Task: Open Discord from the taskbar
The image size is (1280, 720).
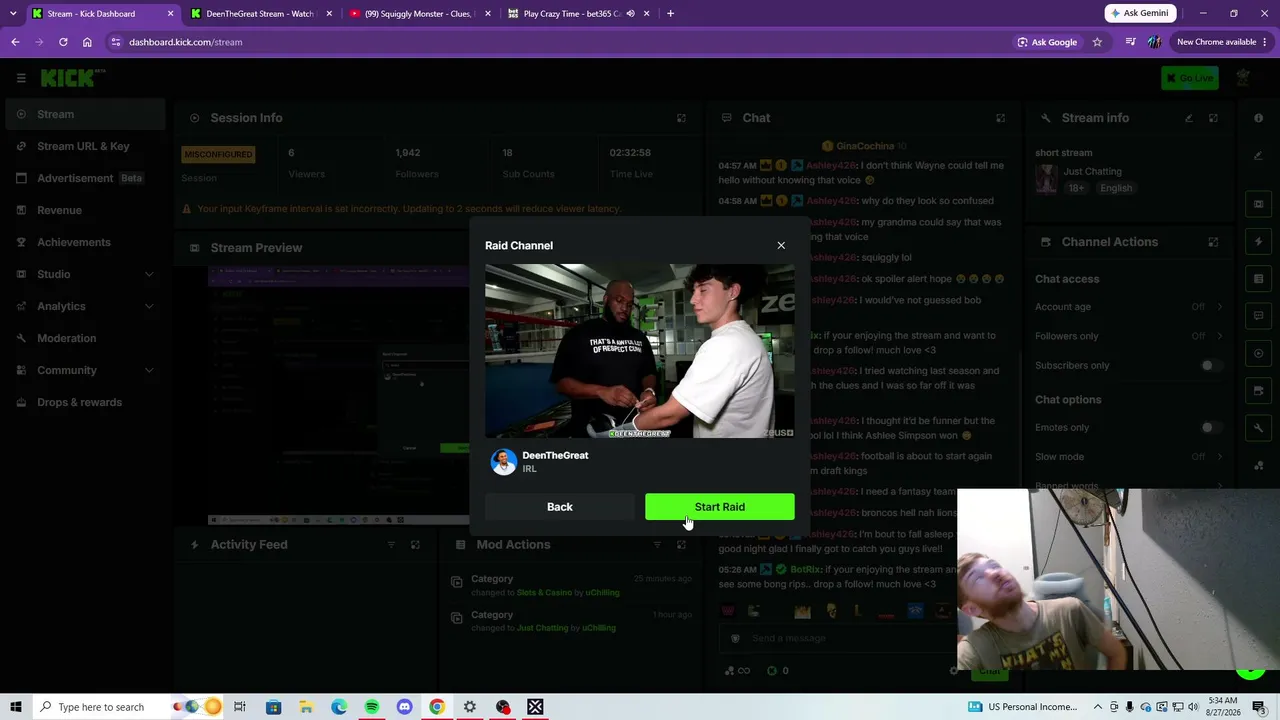Action: pyautogui.click(x=404, y=707)
